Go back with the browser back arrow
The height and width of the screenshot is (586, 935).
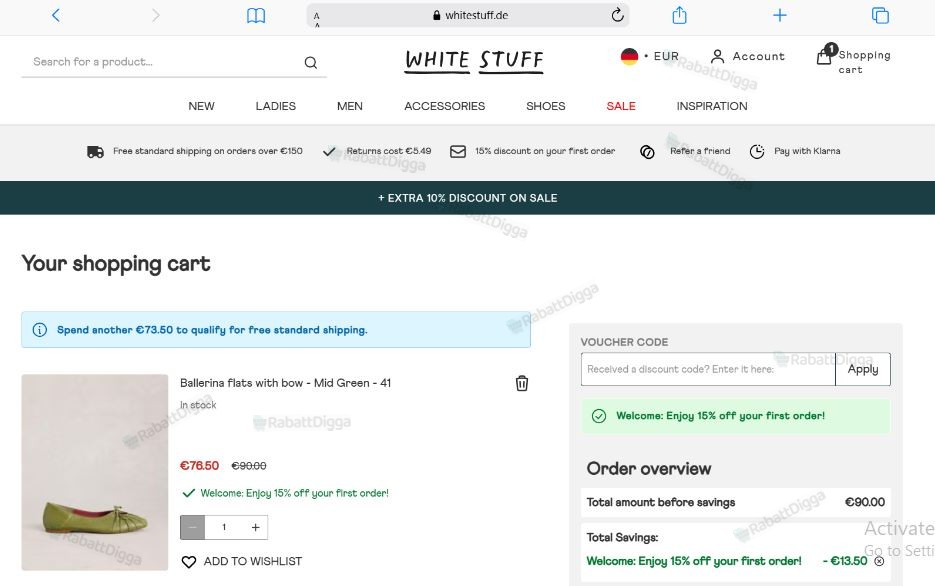point(56,15)
